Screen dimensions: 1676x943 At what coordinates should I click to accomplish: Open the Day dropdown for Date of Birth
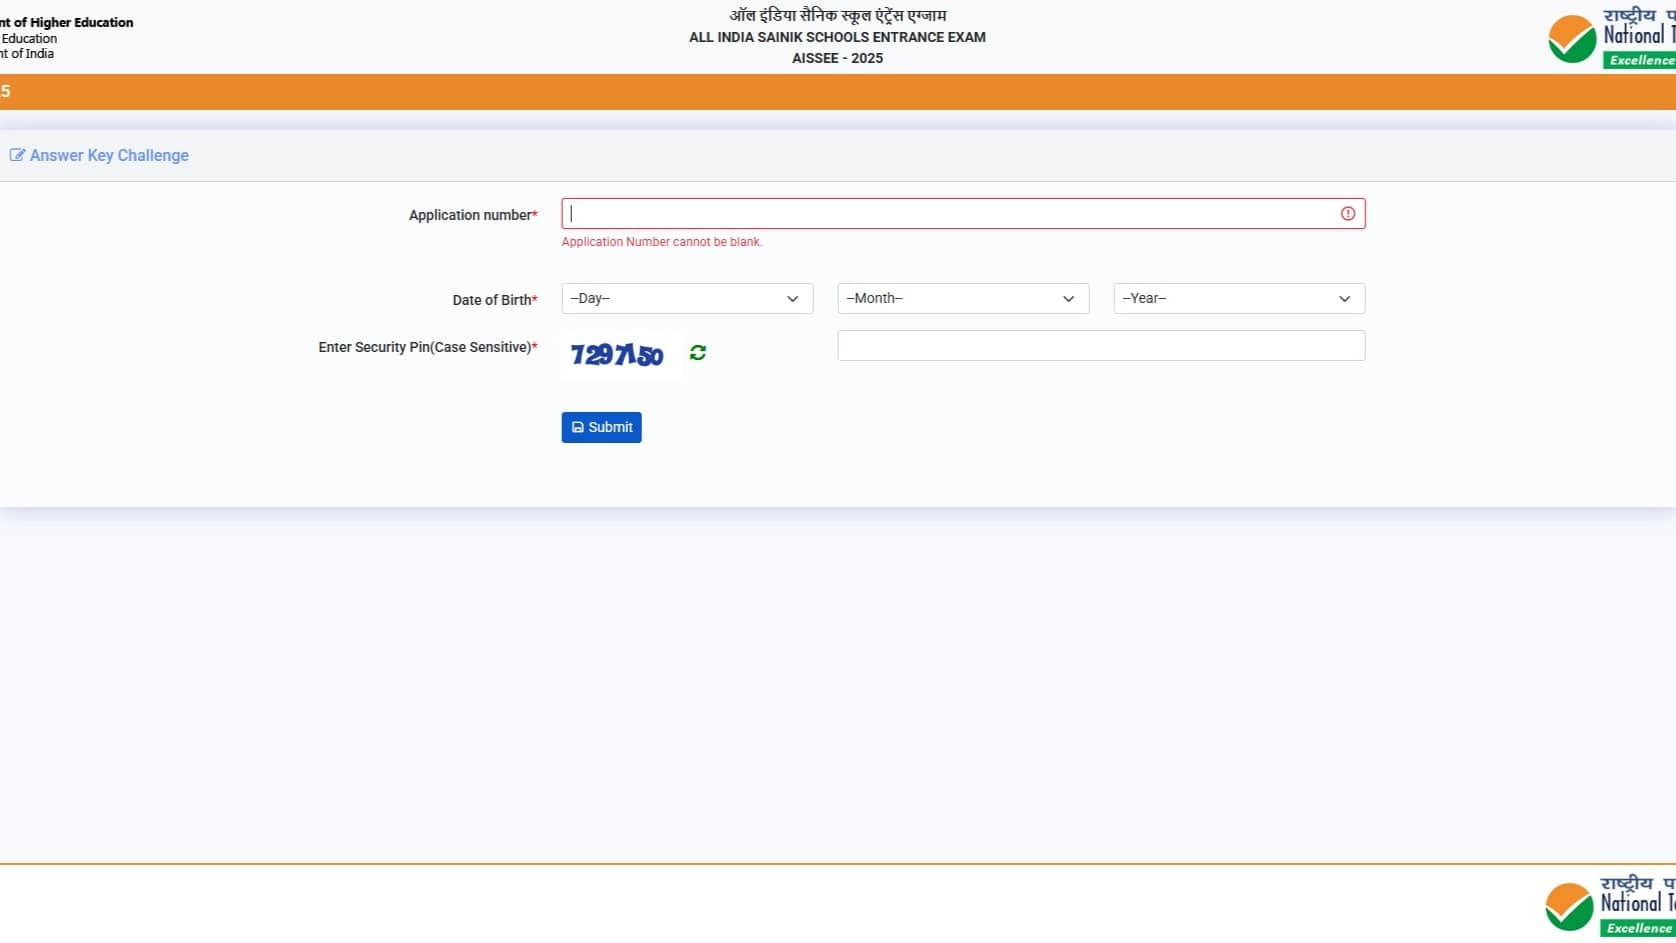click(x=687, y=299)
